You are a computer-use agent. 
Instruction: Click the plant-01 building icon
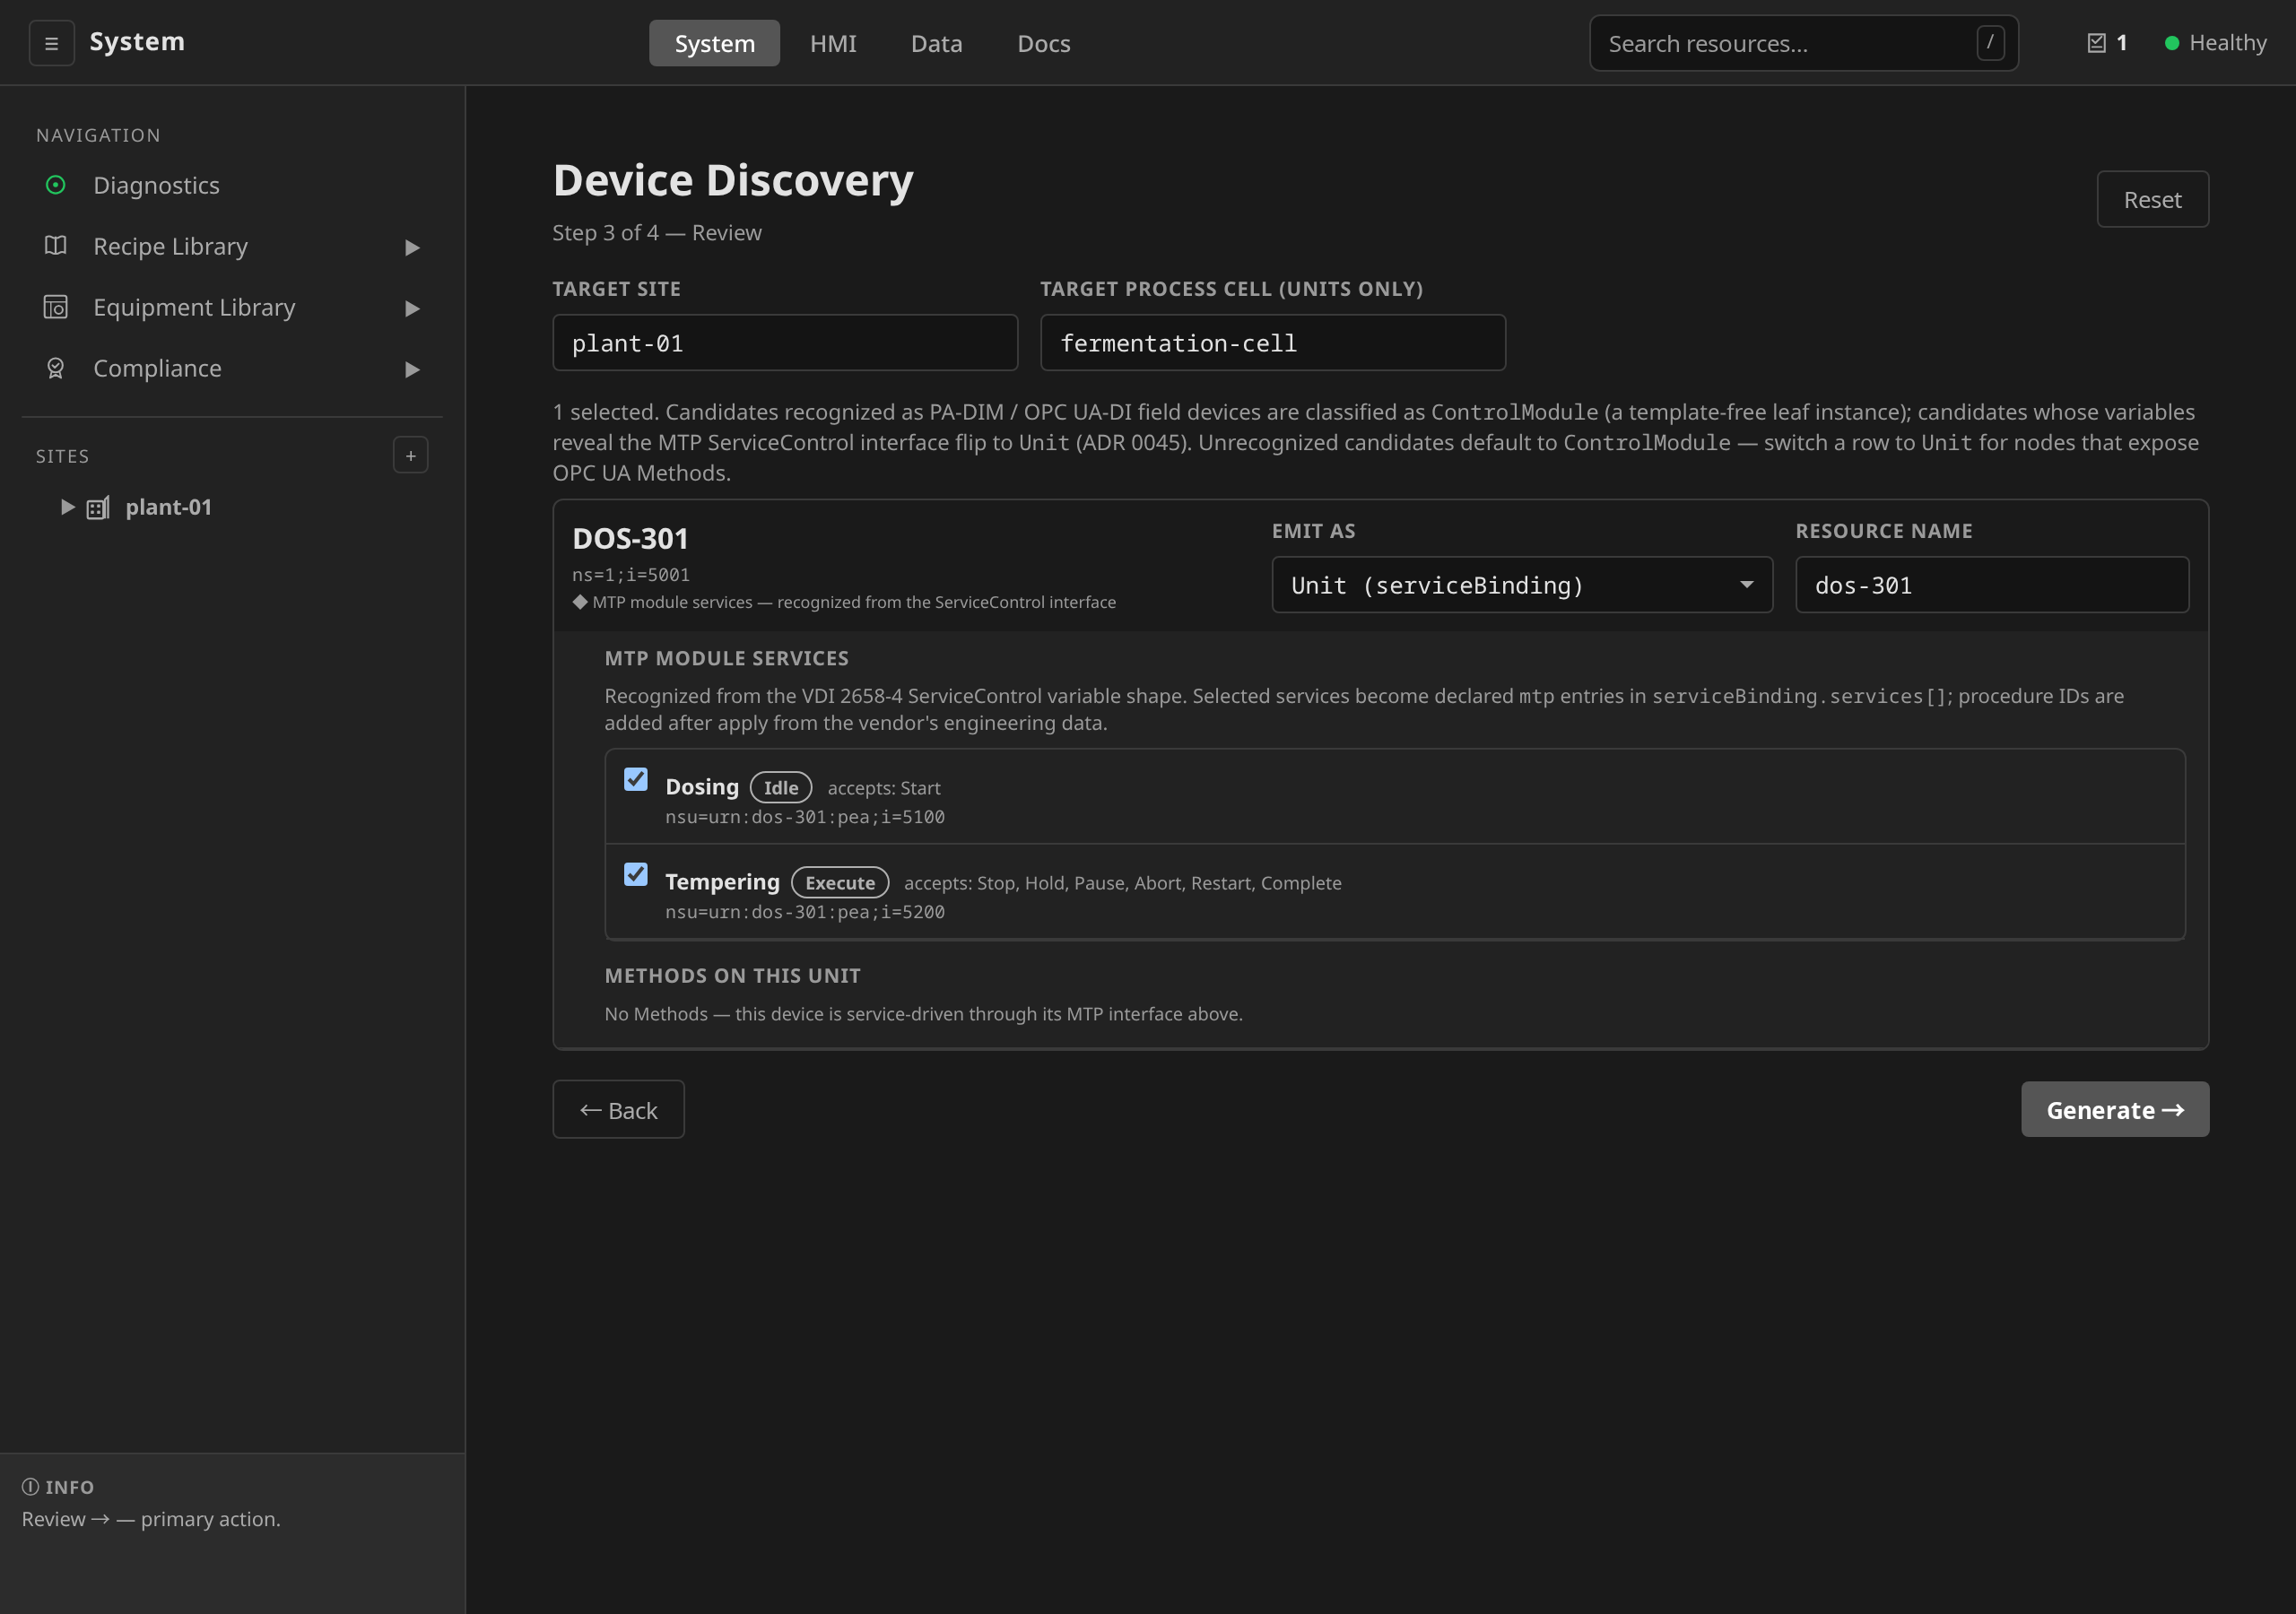(x=98, y=508)
